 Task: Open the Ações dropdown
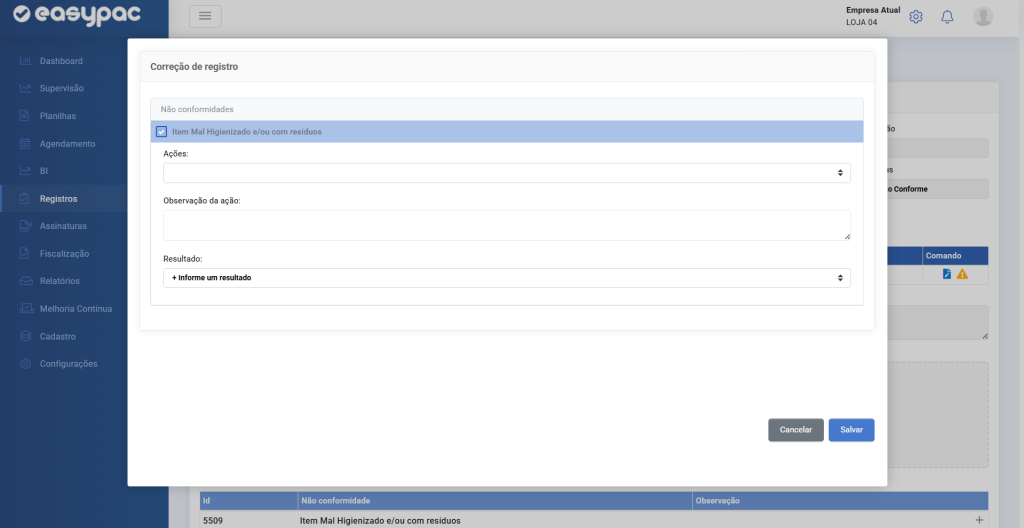click(506, 173)
